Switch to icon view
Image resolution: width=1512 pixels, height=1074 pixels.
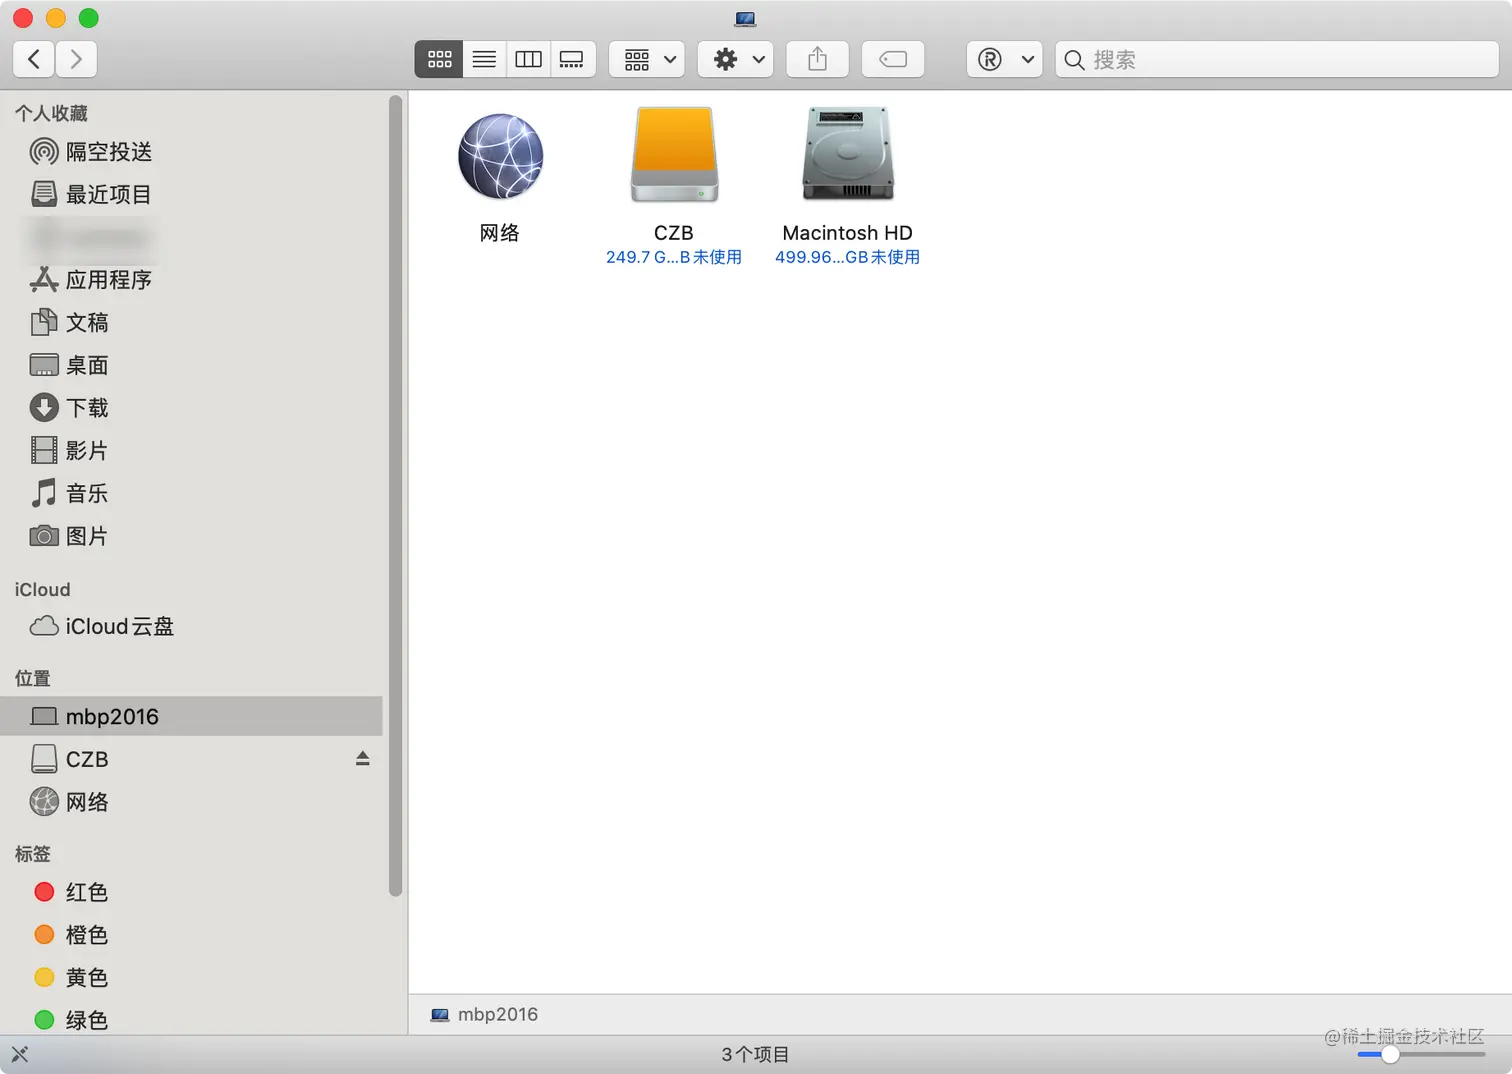(439, 59)
